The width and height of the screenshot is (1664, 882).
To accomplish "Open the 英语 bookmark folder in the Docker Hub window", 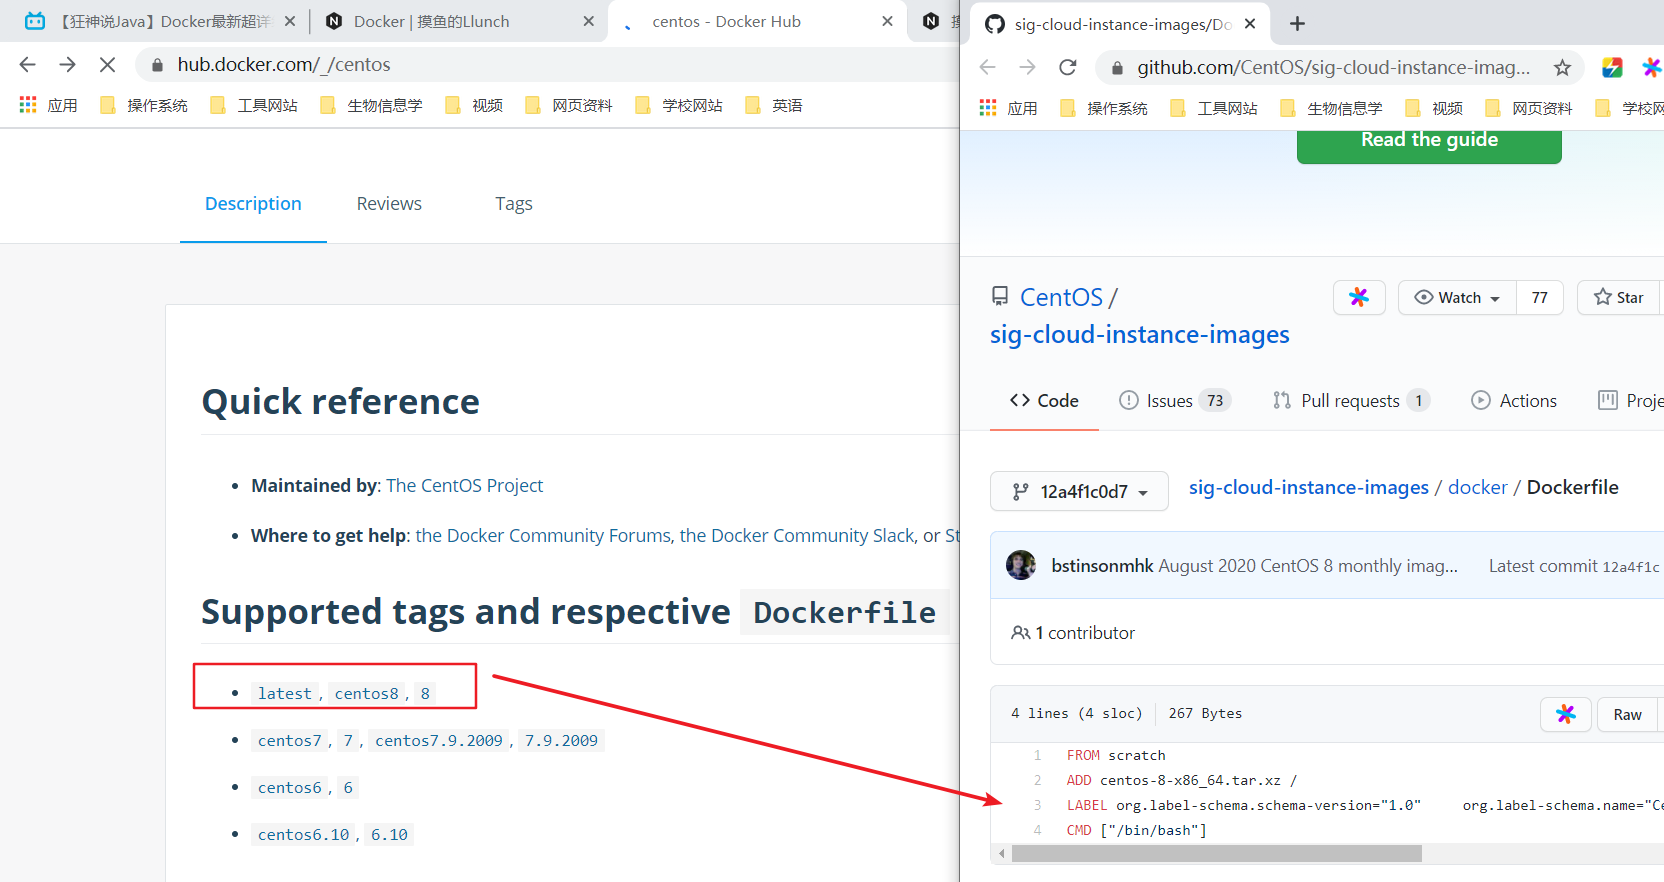I will point(774,105).
